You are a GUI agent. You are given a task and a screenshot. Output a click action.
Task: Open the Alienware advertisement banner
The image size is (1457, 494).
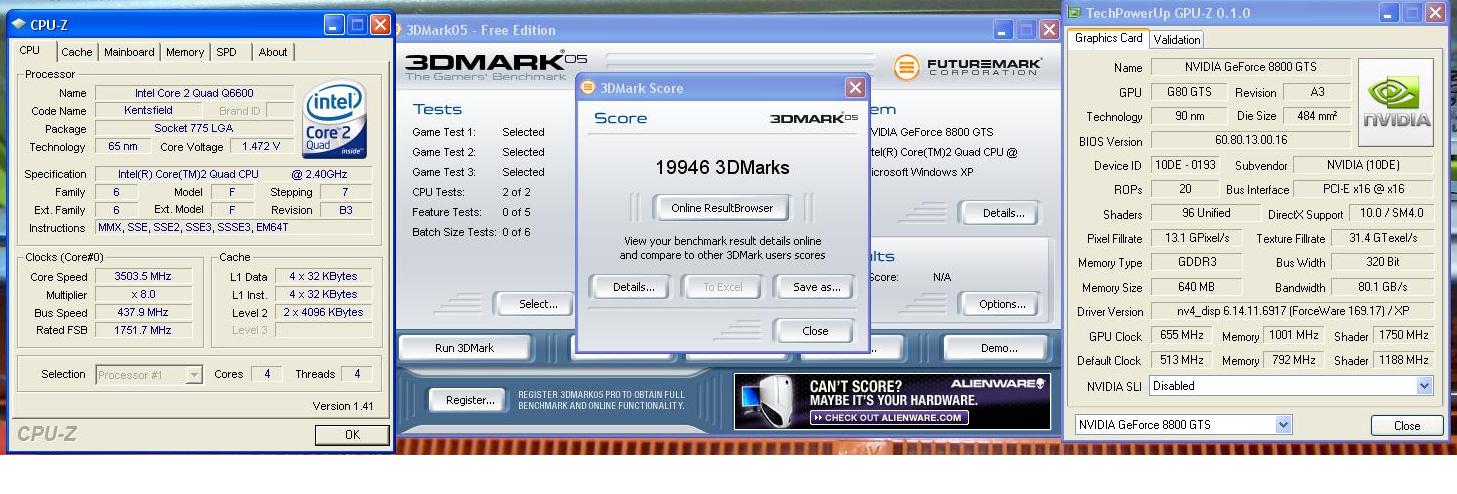[892, 401]
